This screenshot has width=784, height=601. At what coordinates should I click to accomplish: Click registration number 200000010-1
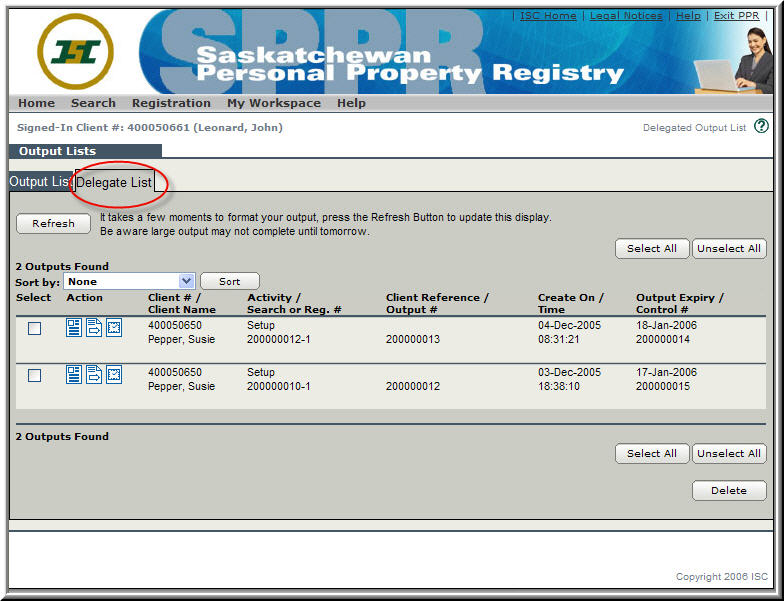[278, 386]
